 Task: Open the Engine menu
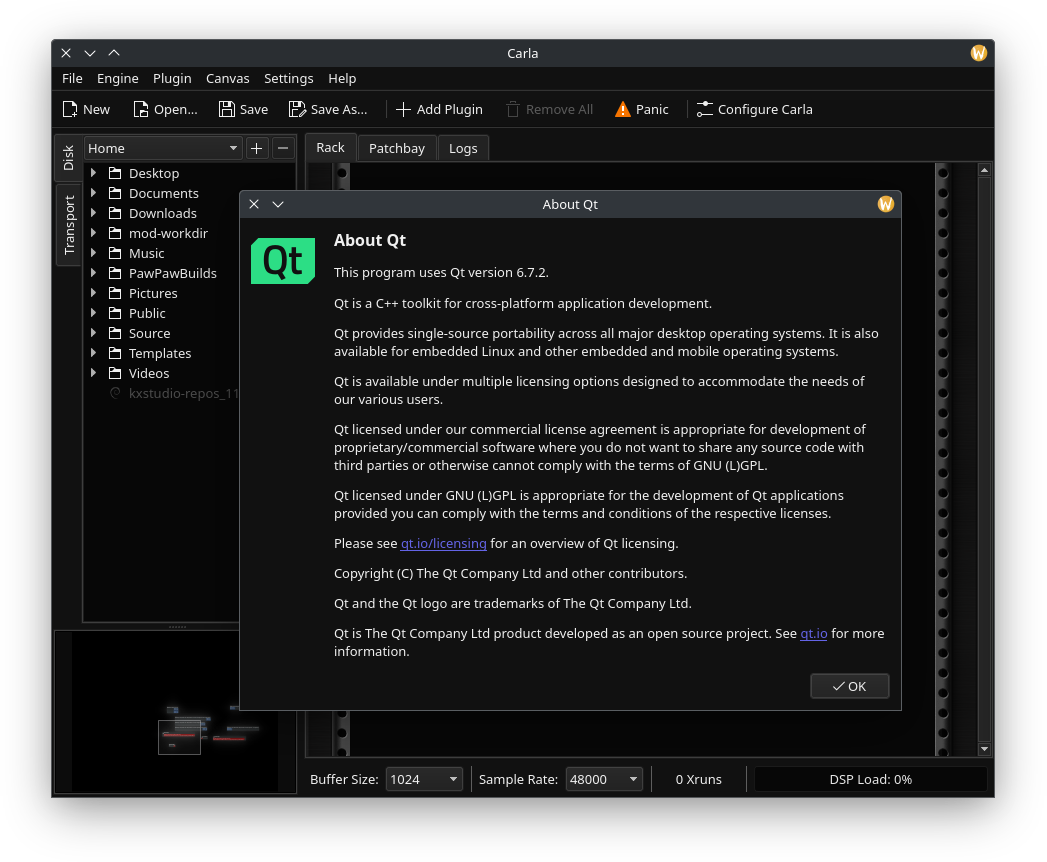118,78
